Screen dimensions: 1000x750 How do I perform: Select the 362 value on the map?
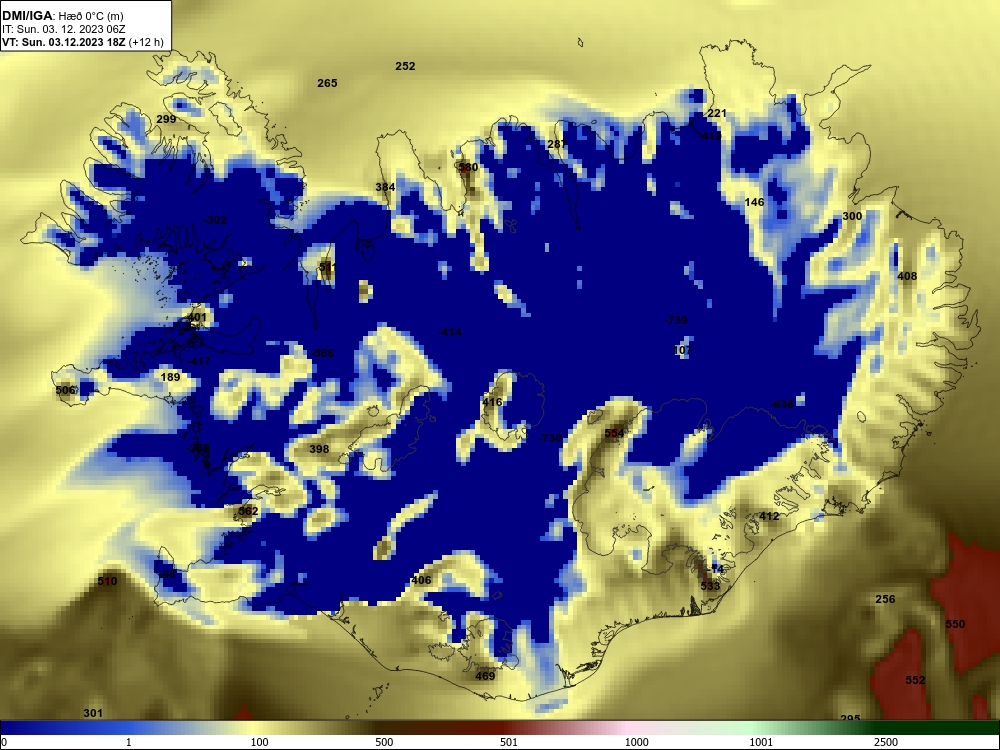pos(248,511)
